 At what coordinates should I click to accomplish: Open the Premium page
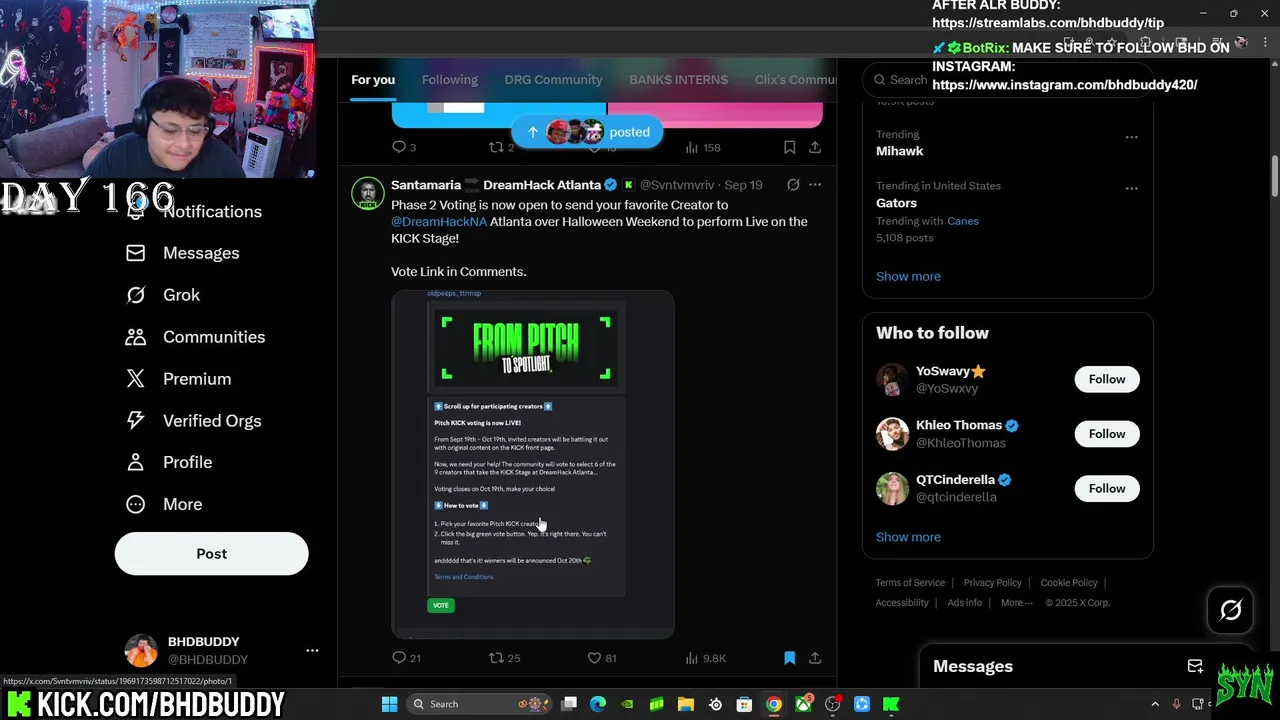click(178, 379)
